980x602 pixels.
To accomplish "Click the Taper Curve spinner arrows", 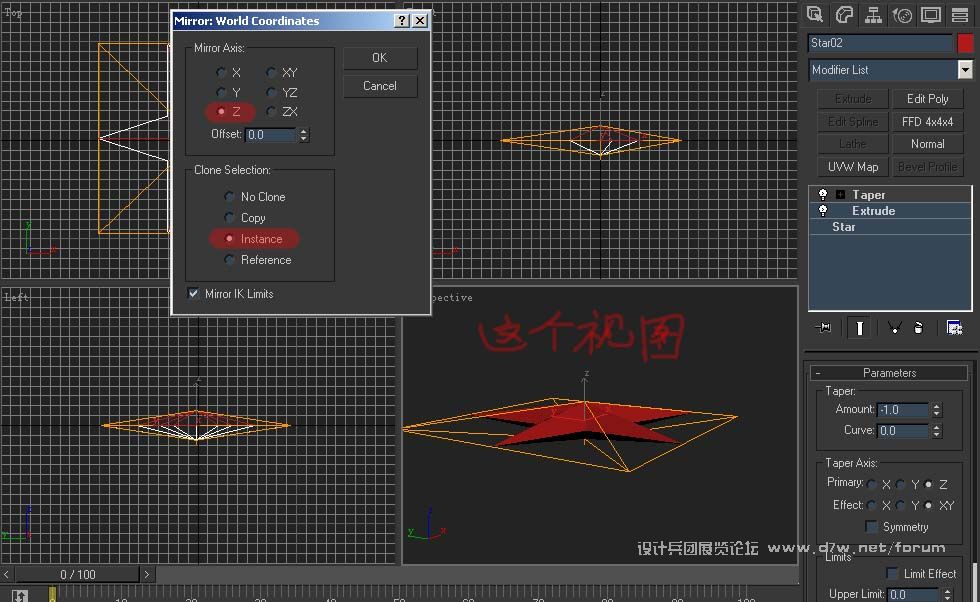I will pos(936,431).
